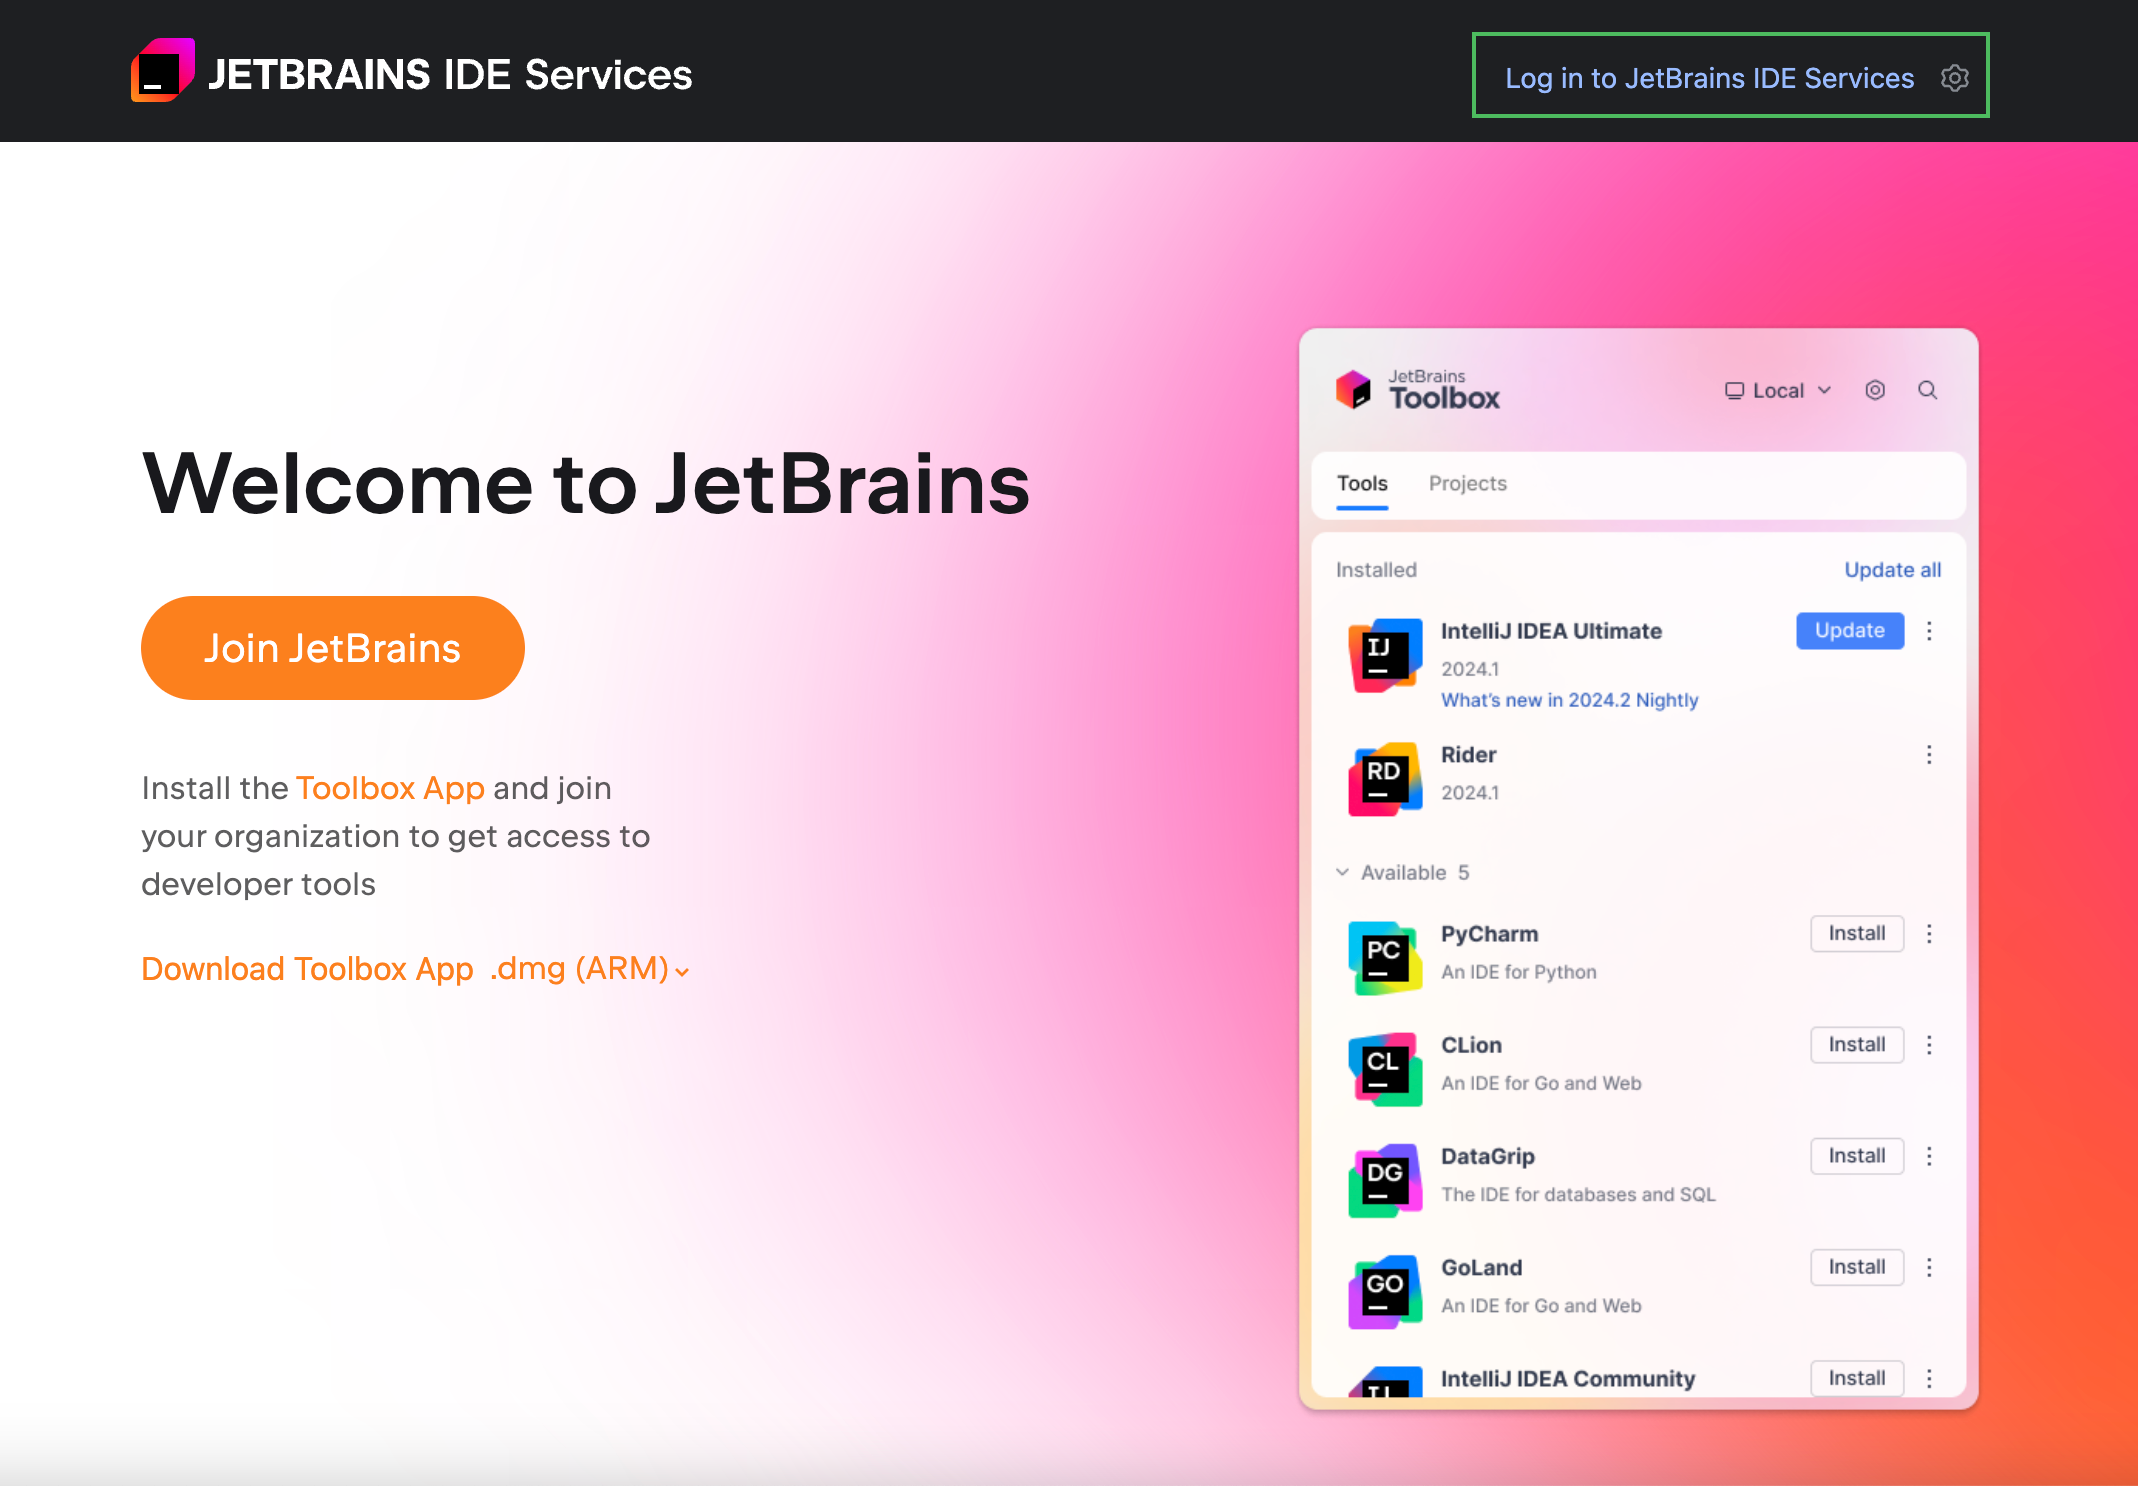Screen dimensions: 2138x1486
Task: Open settings gear next to login link
Action: [1954, 77]
